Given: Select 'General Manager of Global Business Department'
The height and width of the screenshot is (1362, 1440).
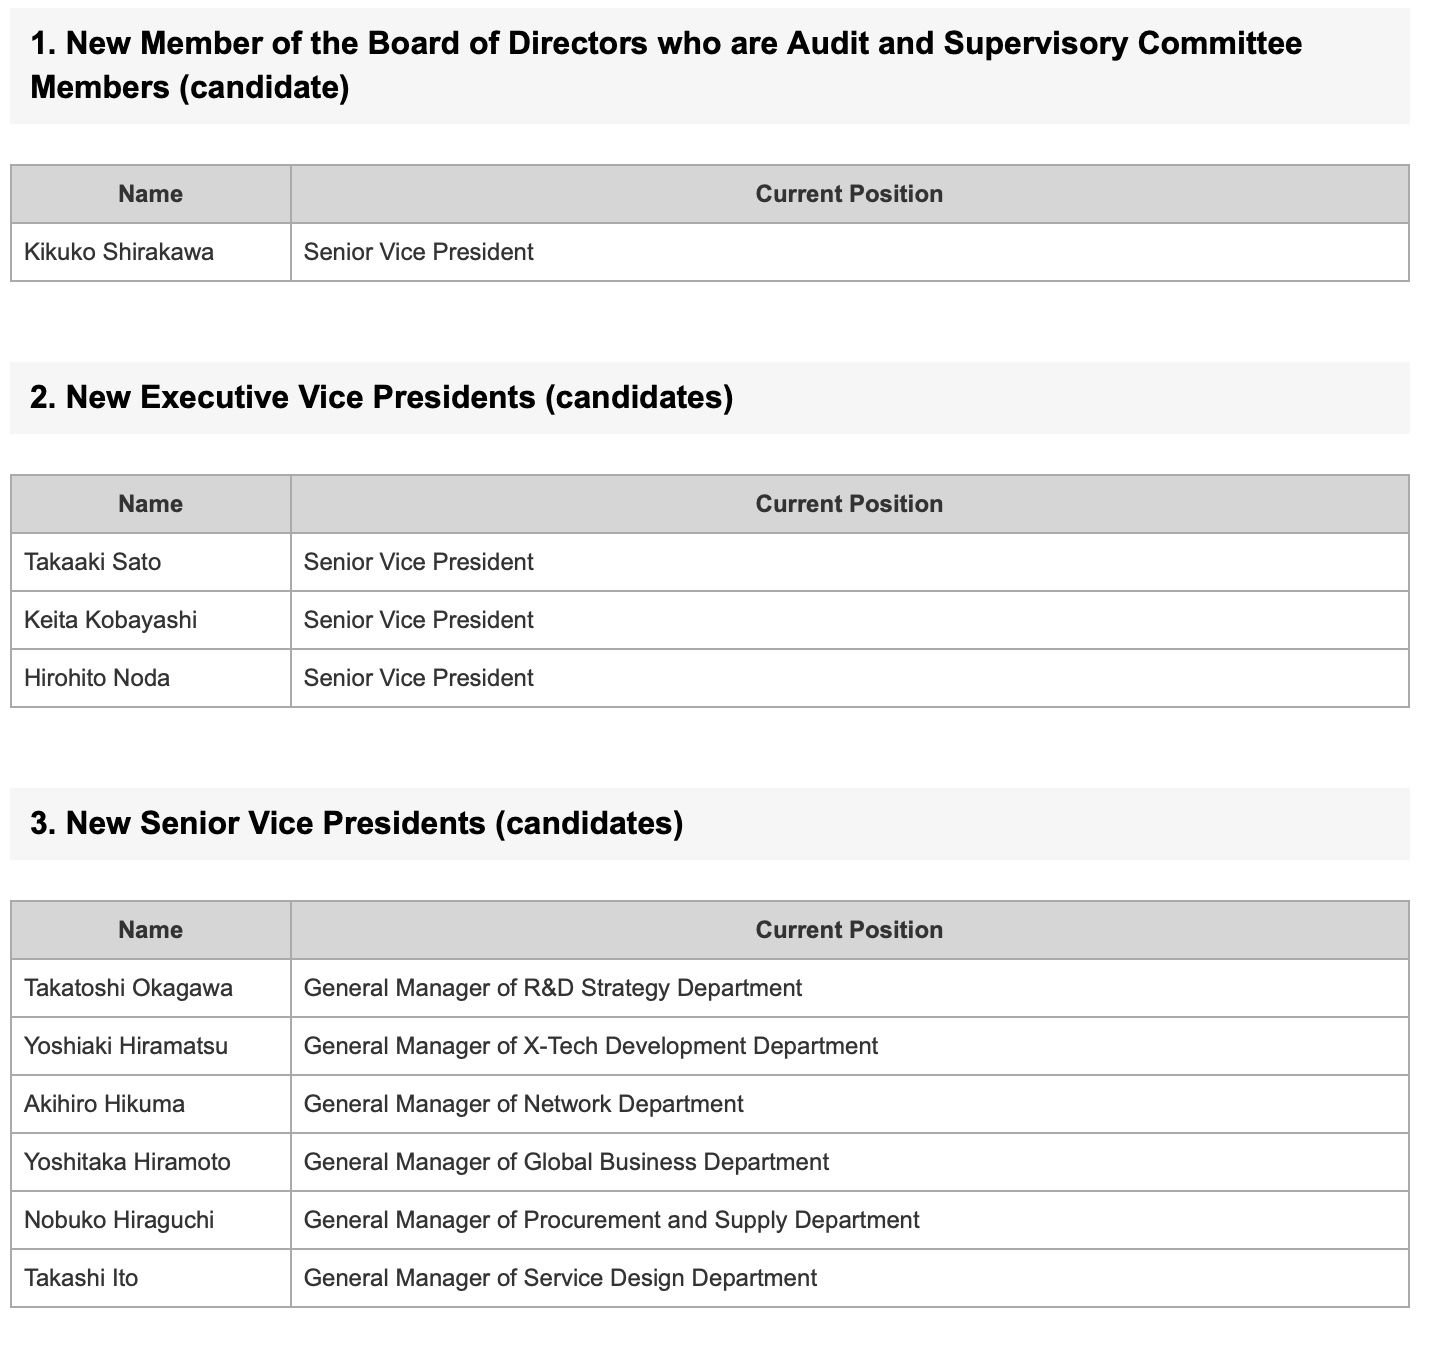Looking at the screenshot, I should click(x=566, y=1162).
